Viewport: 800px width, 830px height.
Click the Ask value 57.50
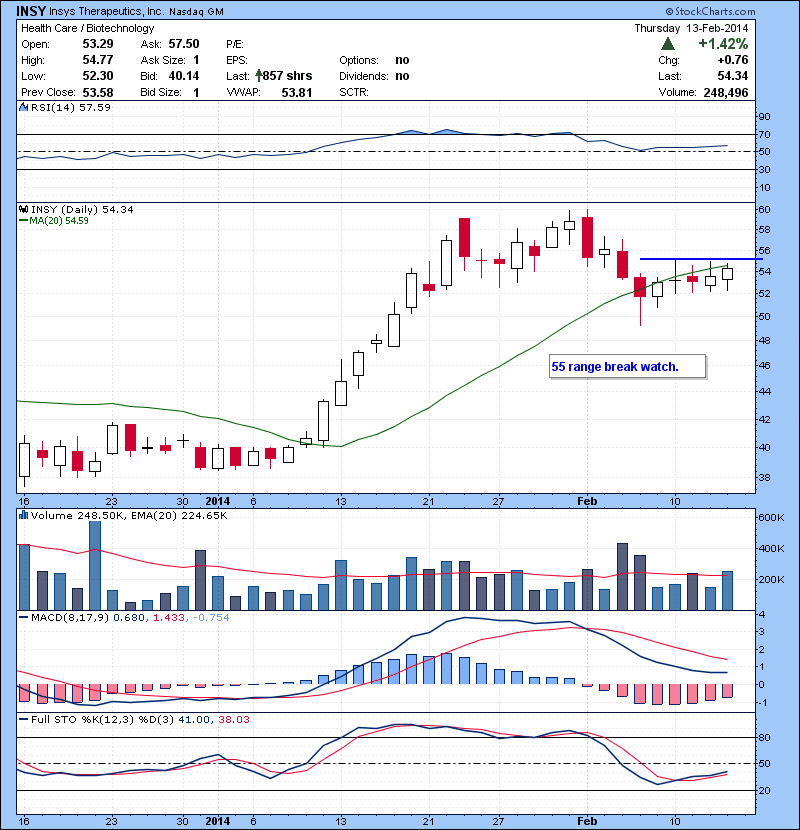(x=184, y=43)
